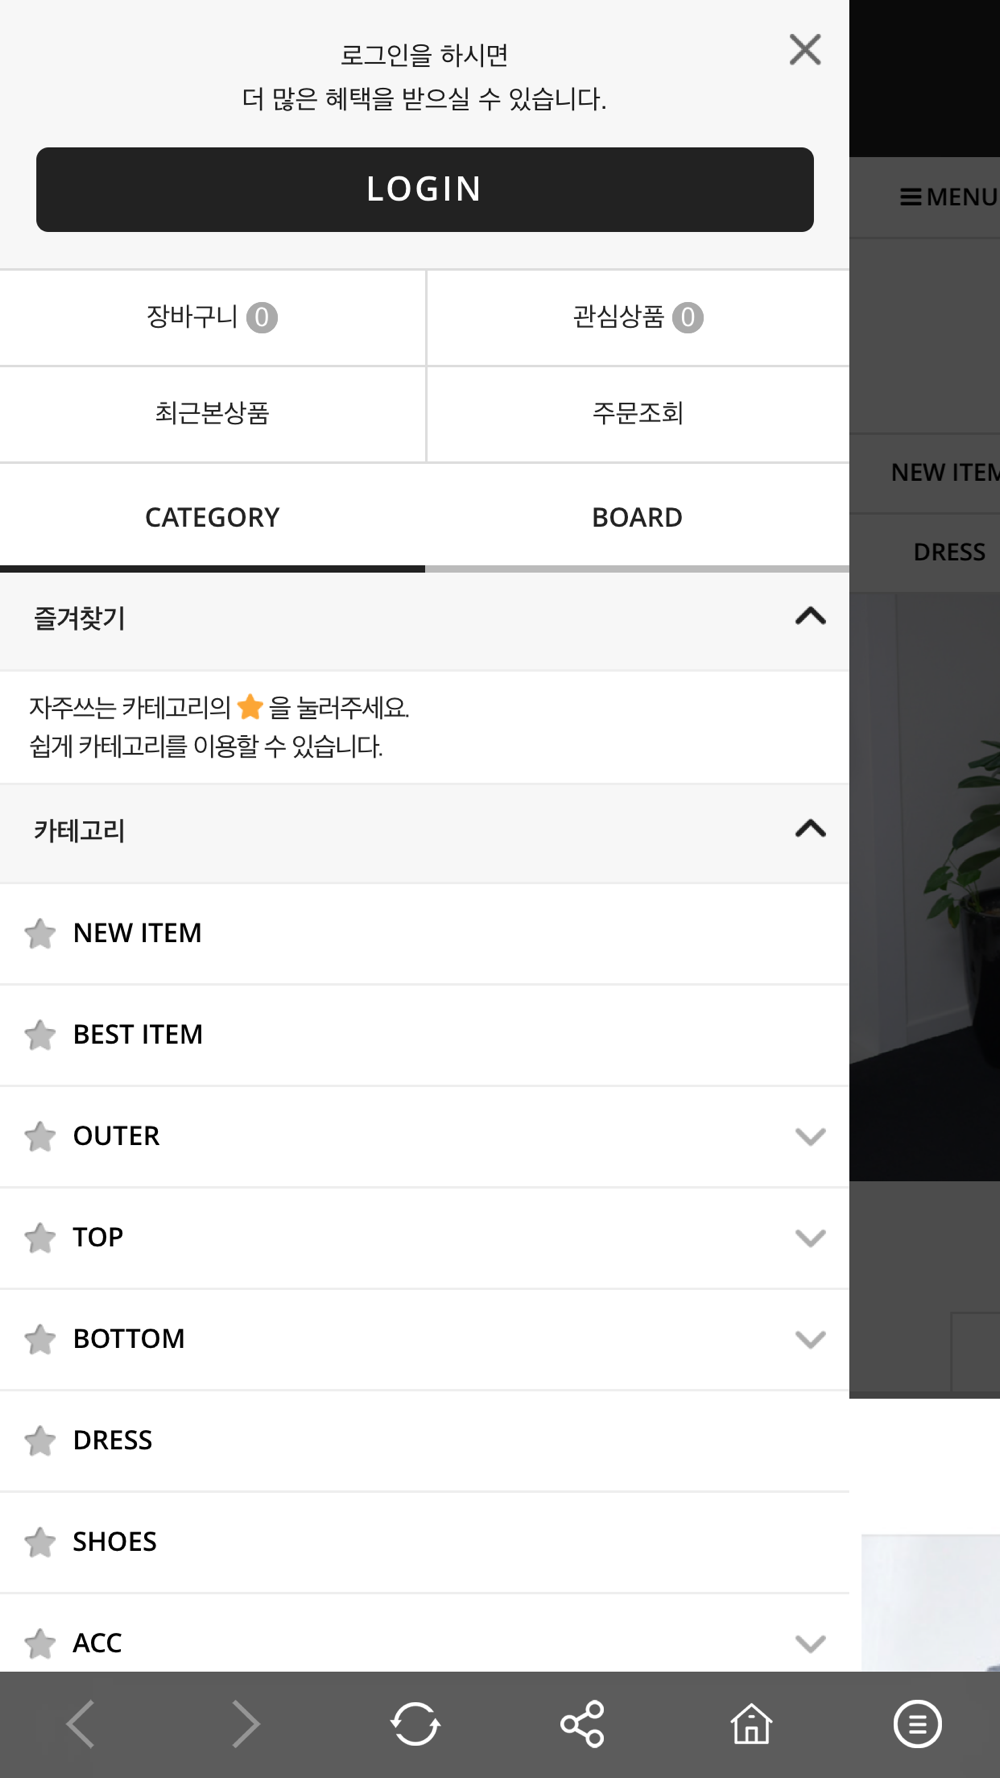Toggle the star next to OUTER
Viewport: 1000px width, 1778px height.
click(40, 1136)
